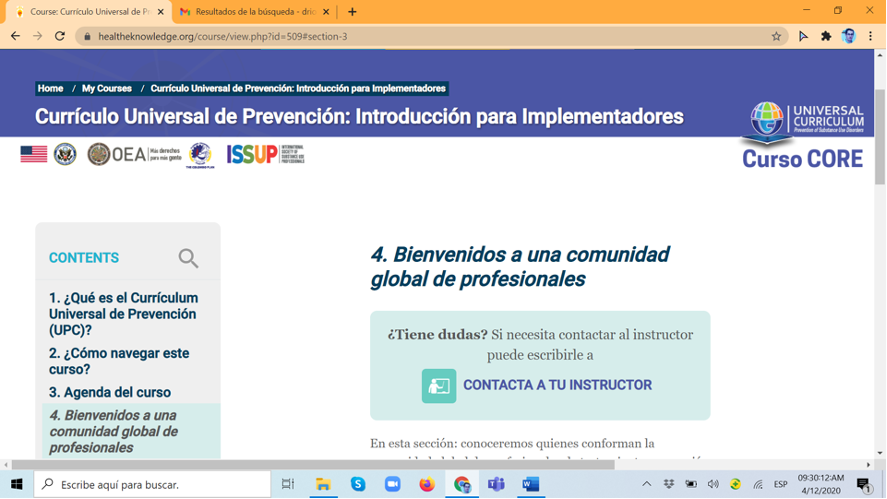Click the search magnifier in Contents panel
The height and width of the screenshot is (499, 887).
[188, 259]
